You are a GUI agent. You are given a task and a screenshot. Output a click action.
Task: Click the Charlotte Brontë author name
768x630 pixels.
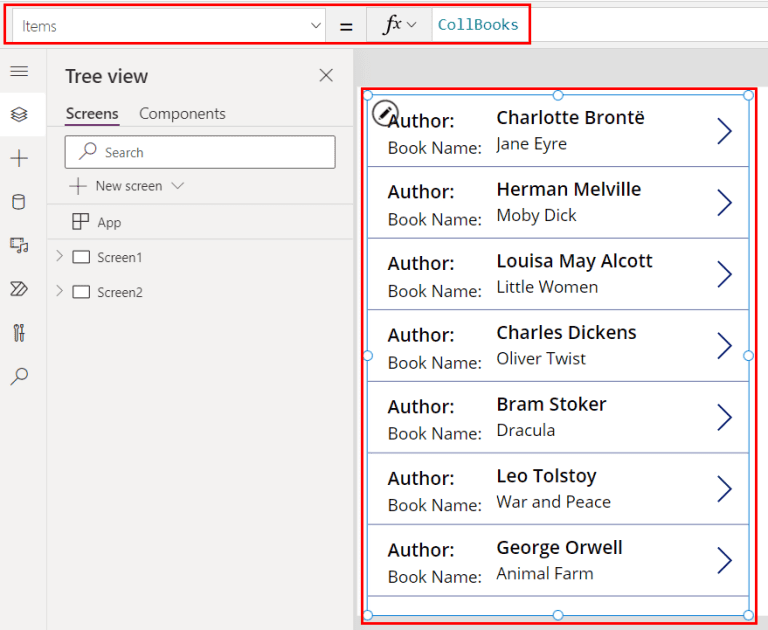[570, 118]
